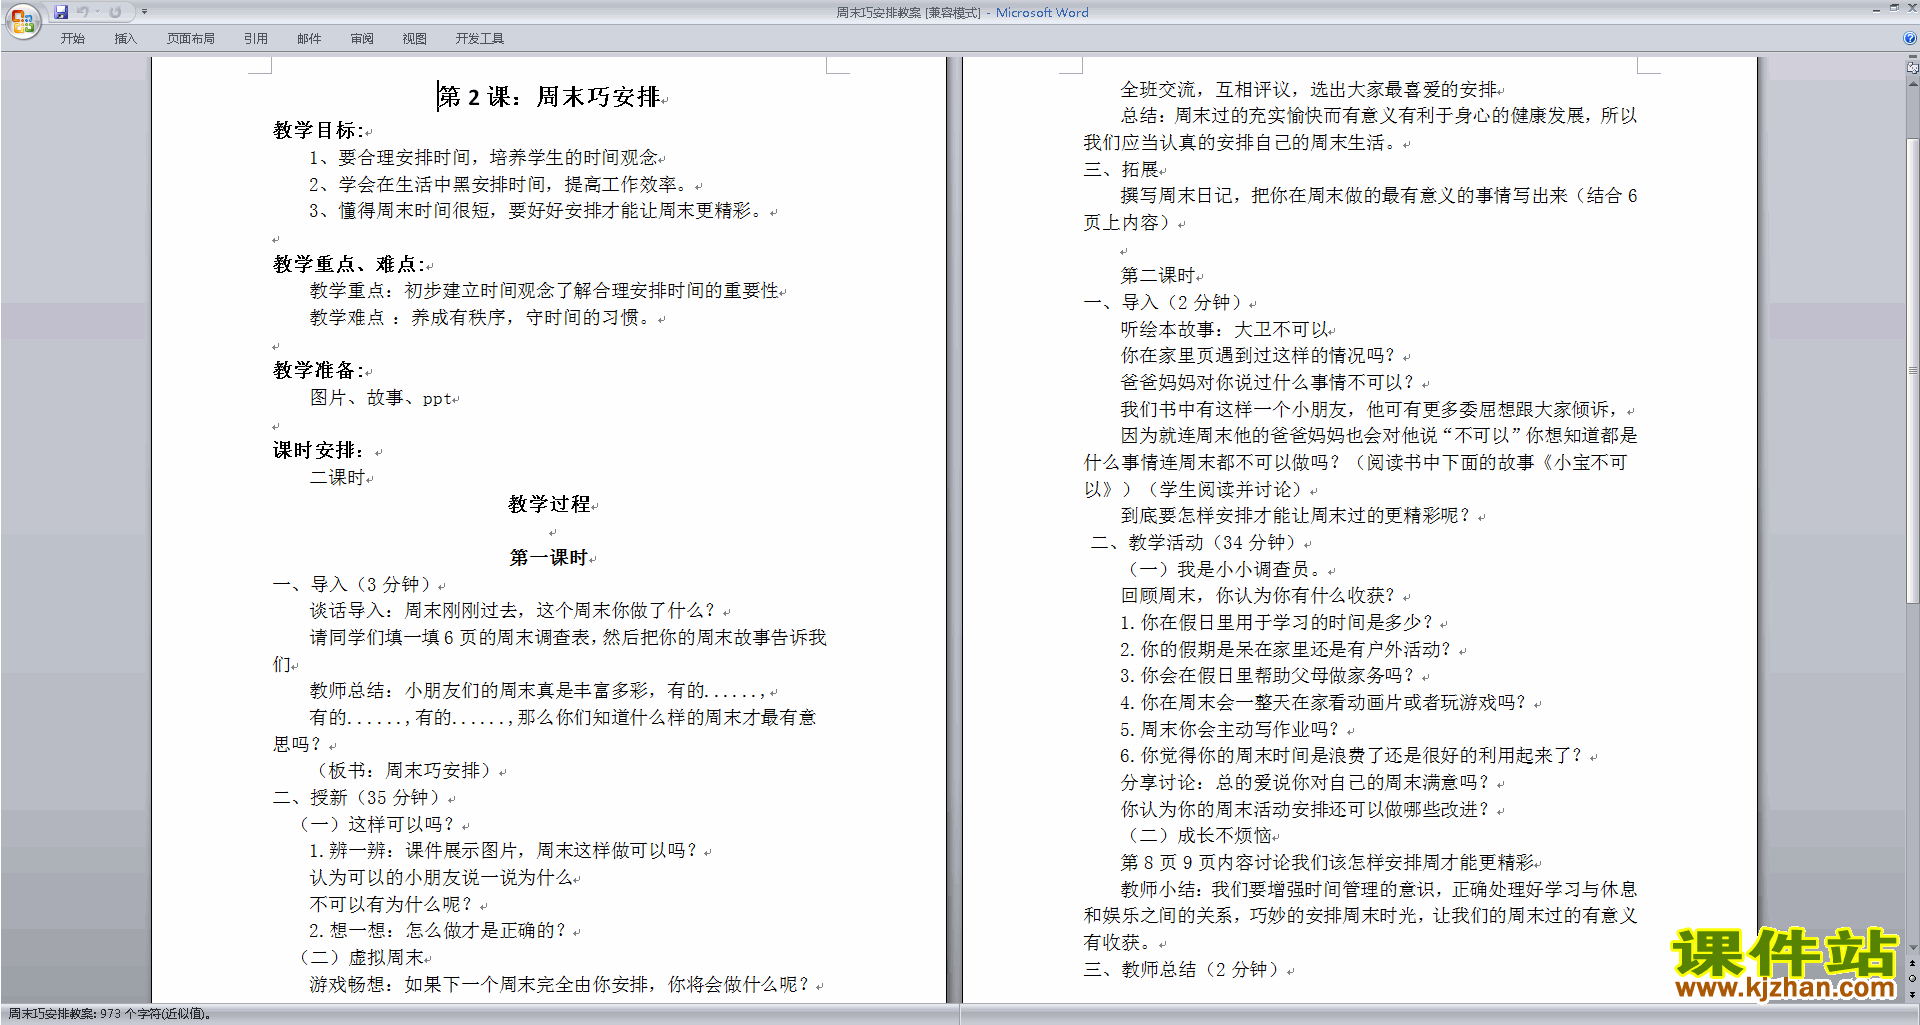Open the Word Help question mark icon

click(x=1910, y=38)
